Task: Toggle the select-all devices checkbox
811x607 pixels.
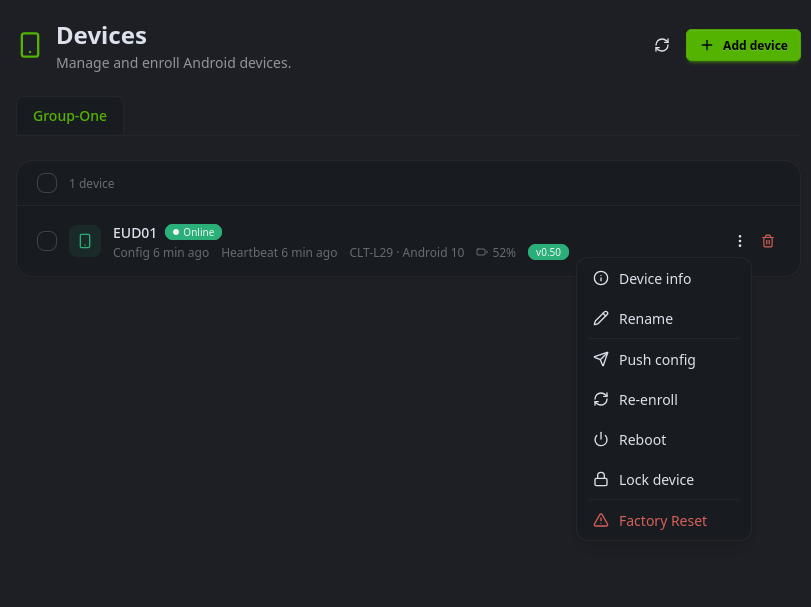Action: (47, 183)
